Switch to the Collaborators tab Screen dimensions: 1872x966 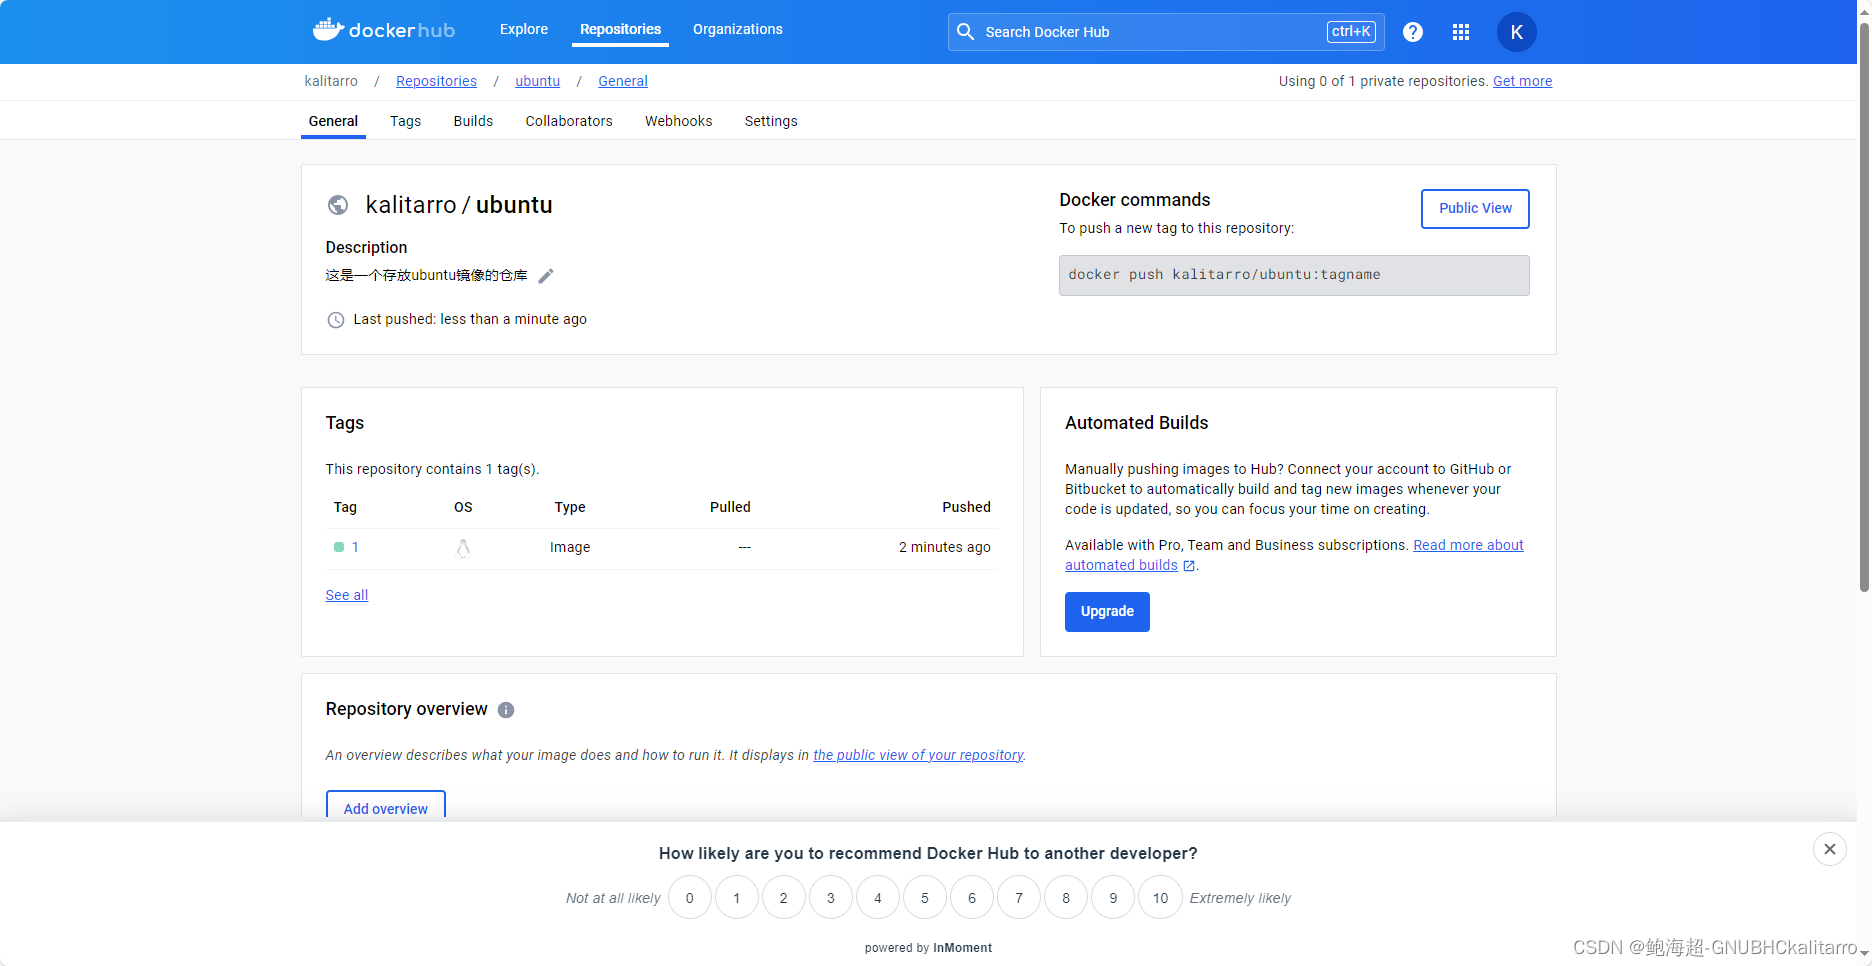pos(569,121)
